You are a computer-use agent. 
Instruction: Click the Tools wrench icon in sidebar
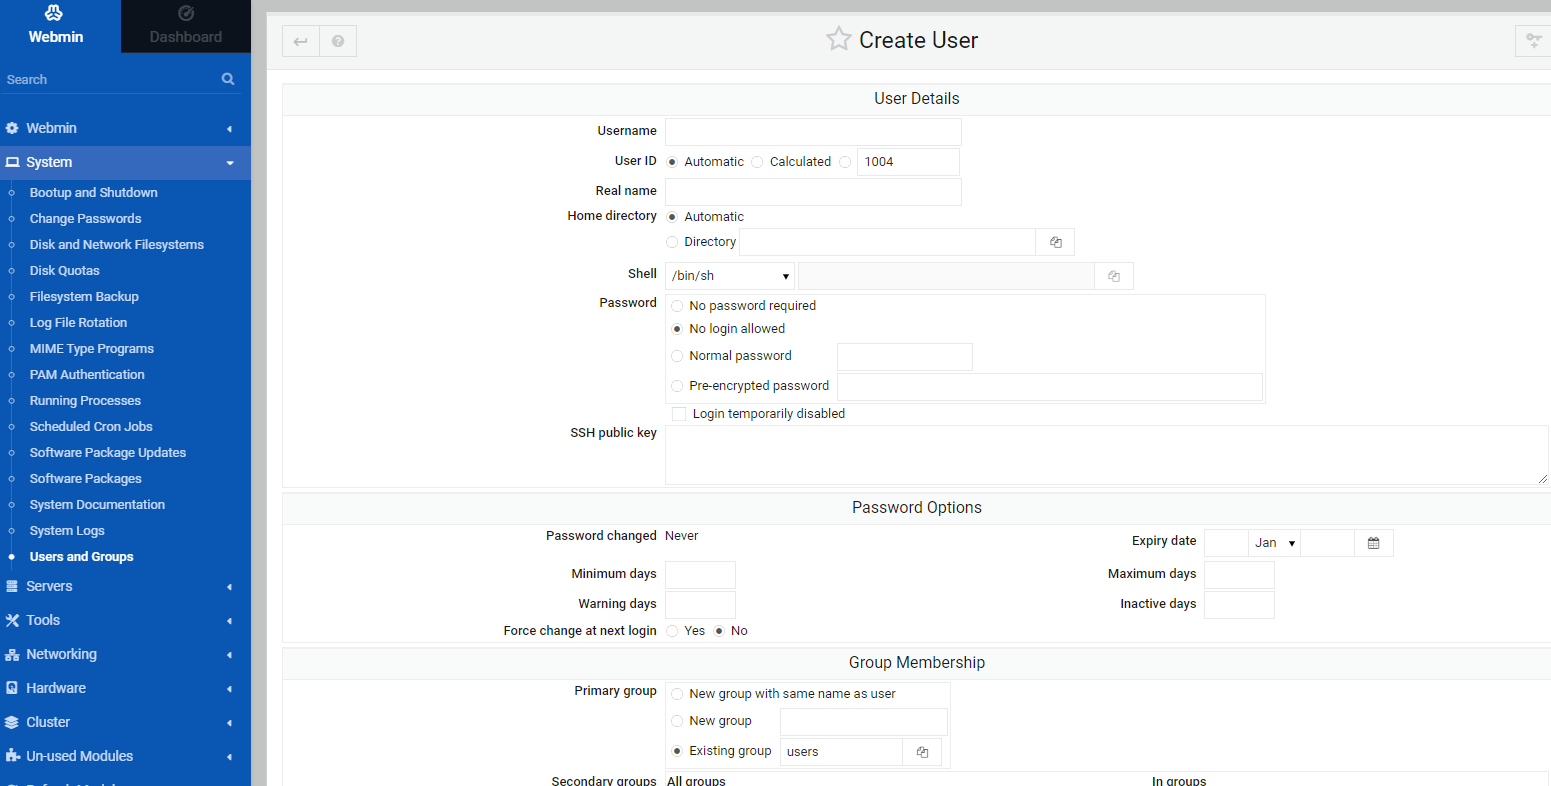12,620
